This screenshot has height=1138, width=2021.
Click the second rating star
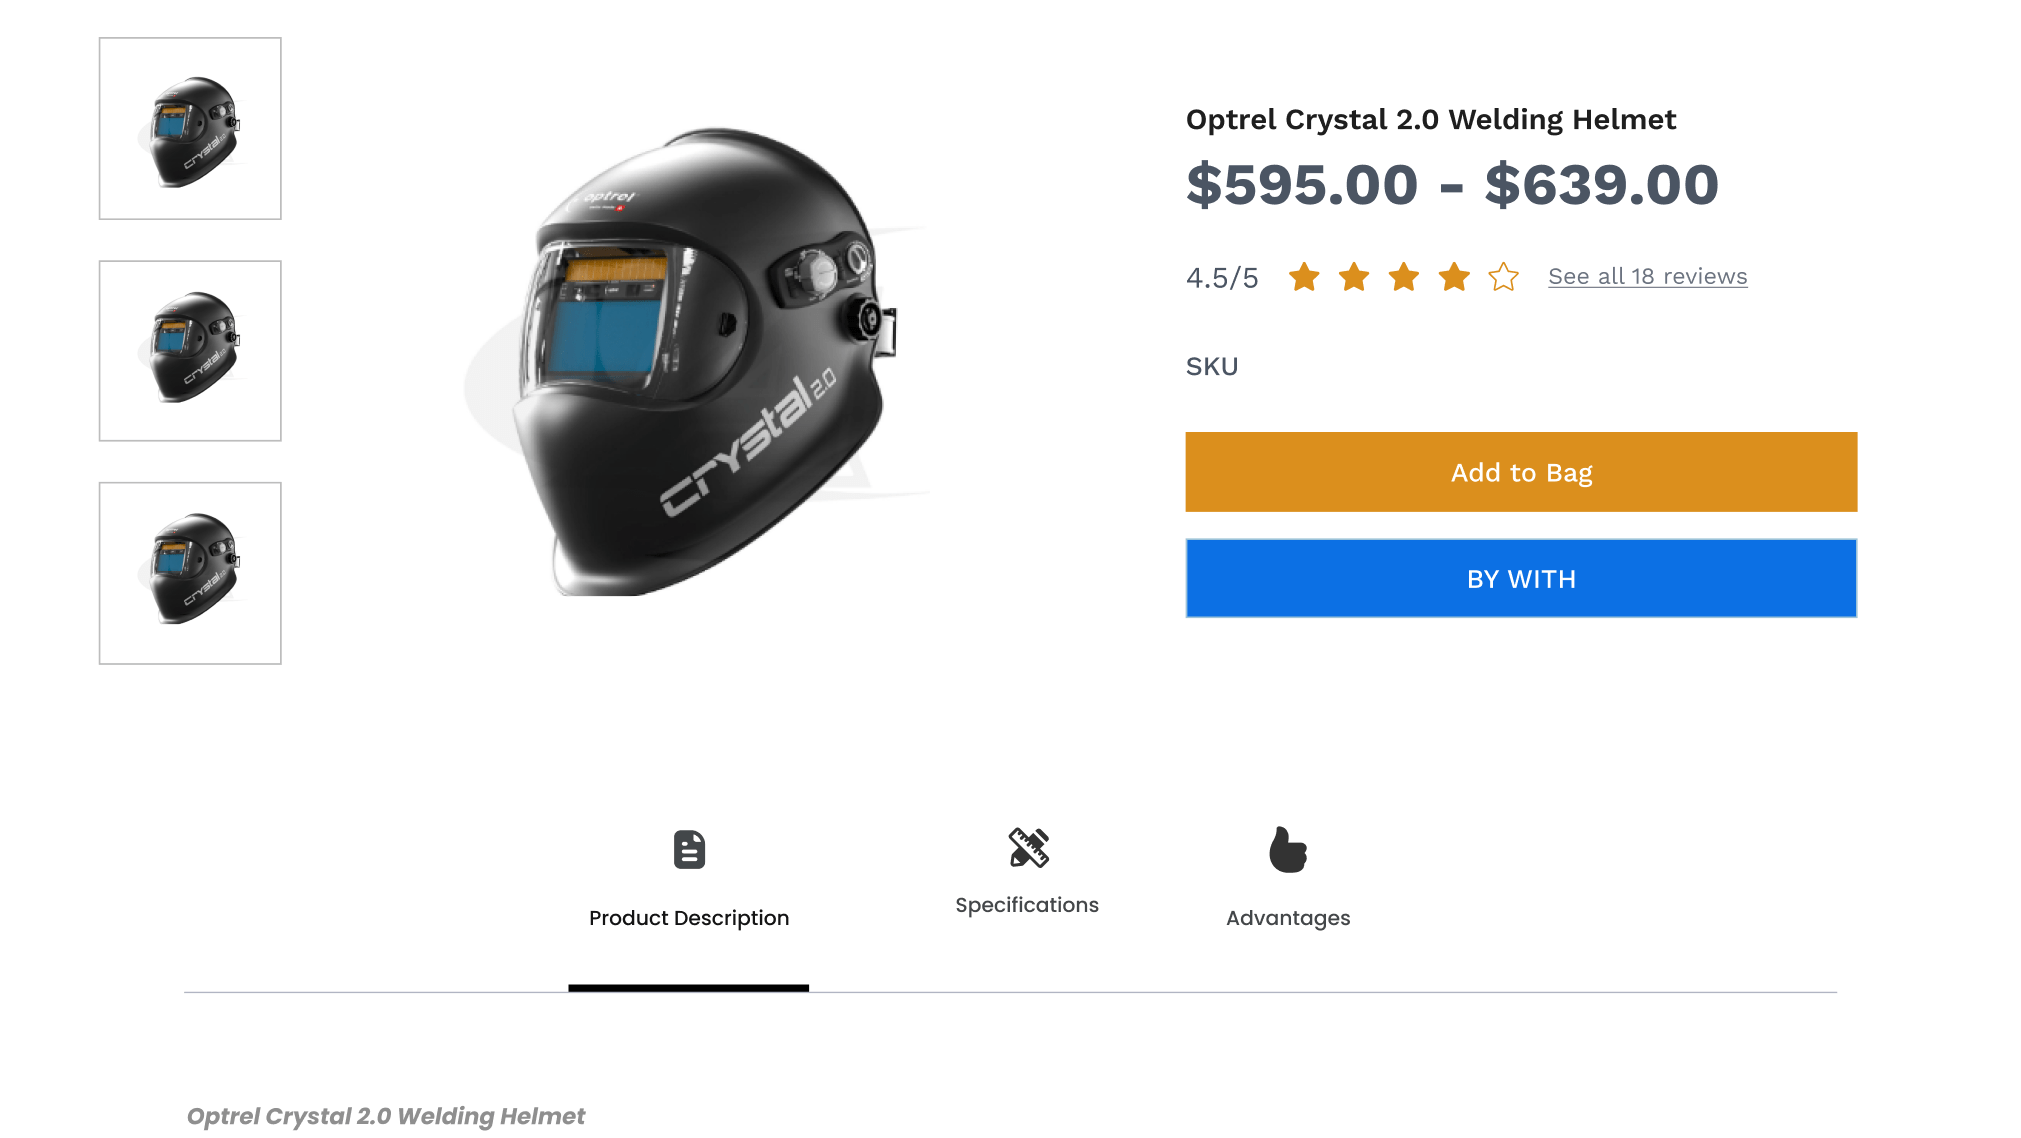tap(1354, 277)
